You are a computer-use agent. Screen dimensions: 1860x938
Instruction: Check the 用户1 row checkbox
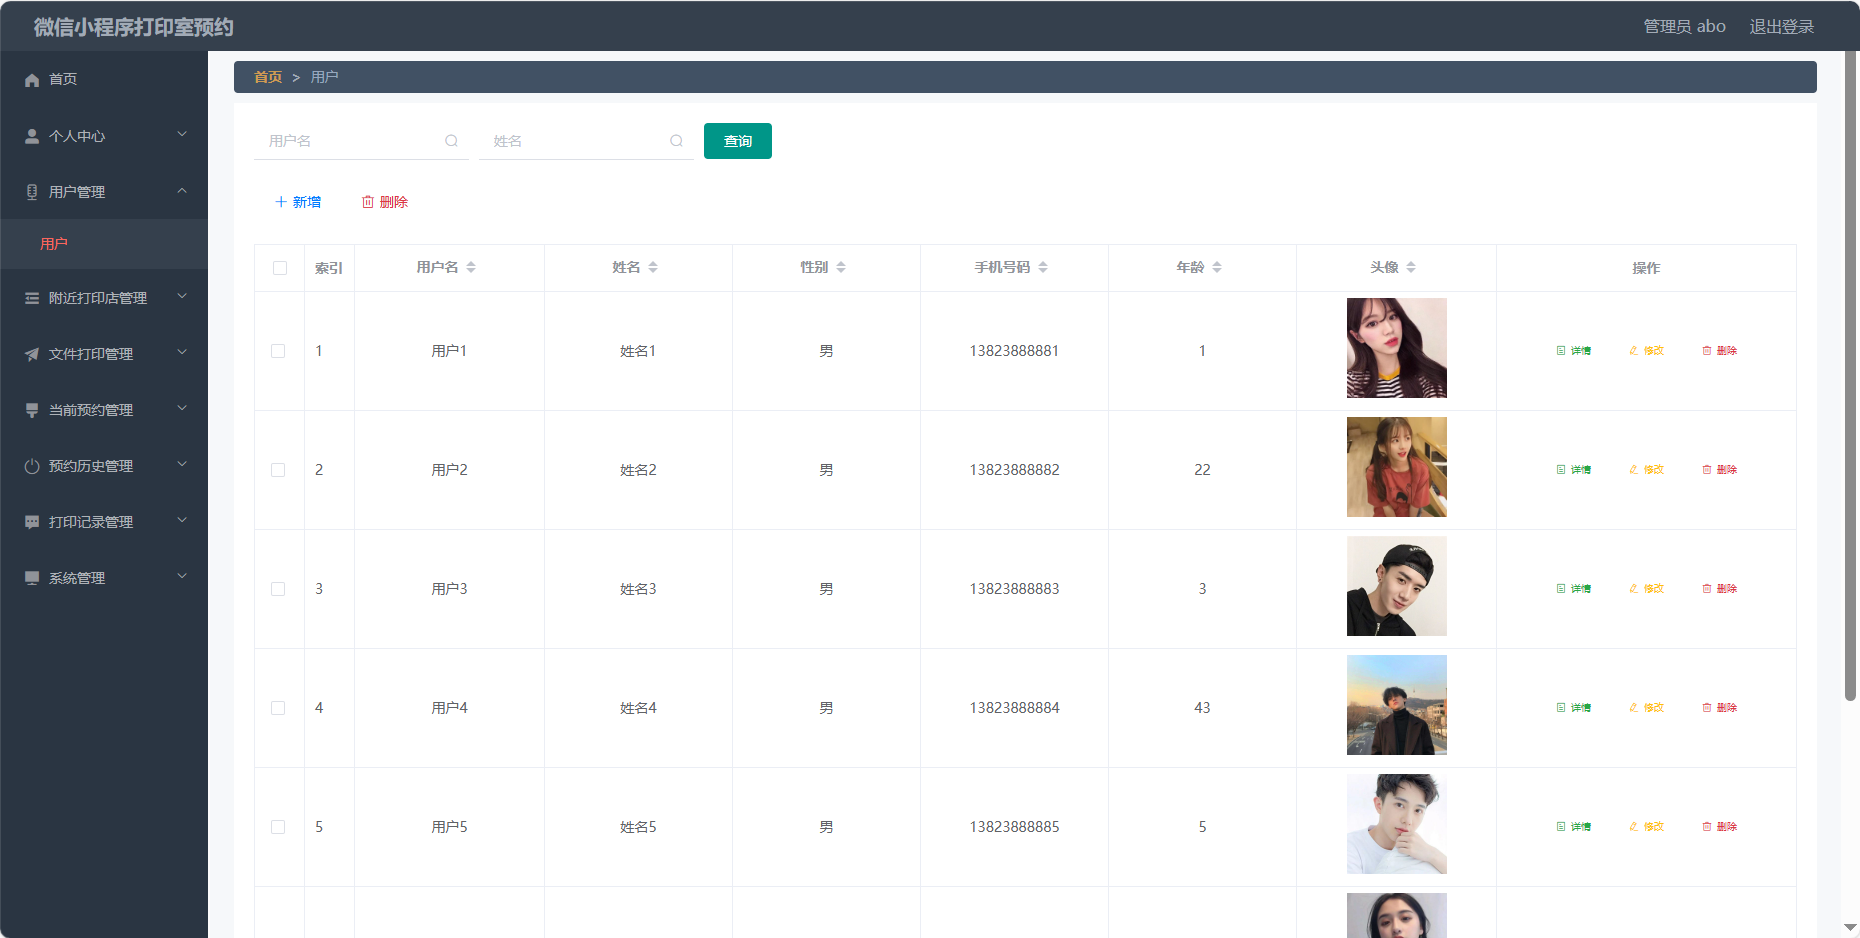[278, 351]
